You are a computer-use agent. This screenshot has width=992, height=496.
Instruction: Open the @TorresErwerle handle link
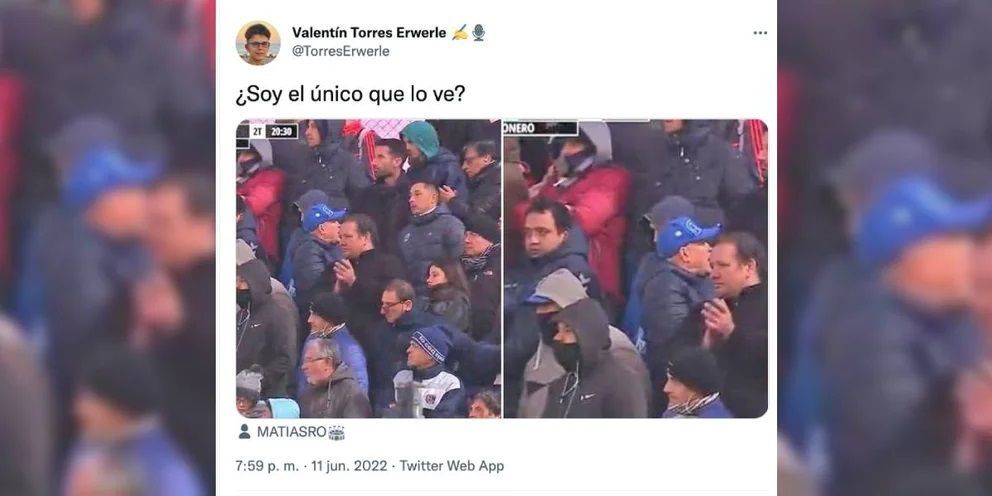point(340,51)
